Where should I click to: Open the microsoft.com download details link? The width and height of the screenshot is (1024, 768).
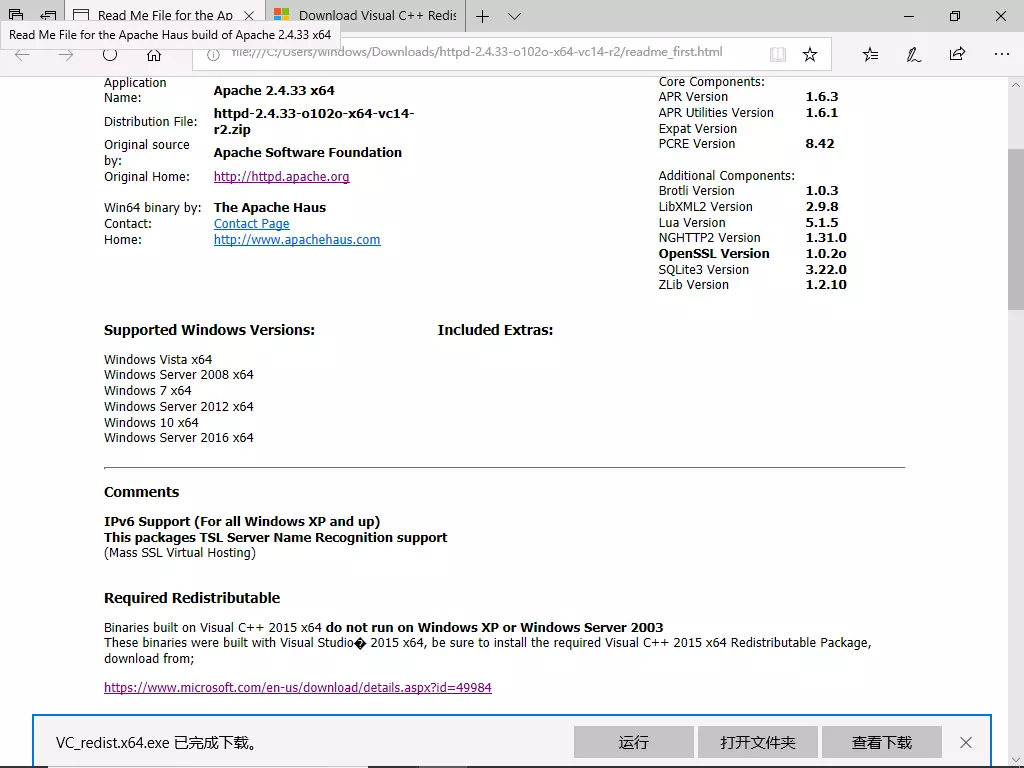point(298,688)
